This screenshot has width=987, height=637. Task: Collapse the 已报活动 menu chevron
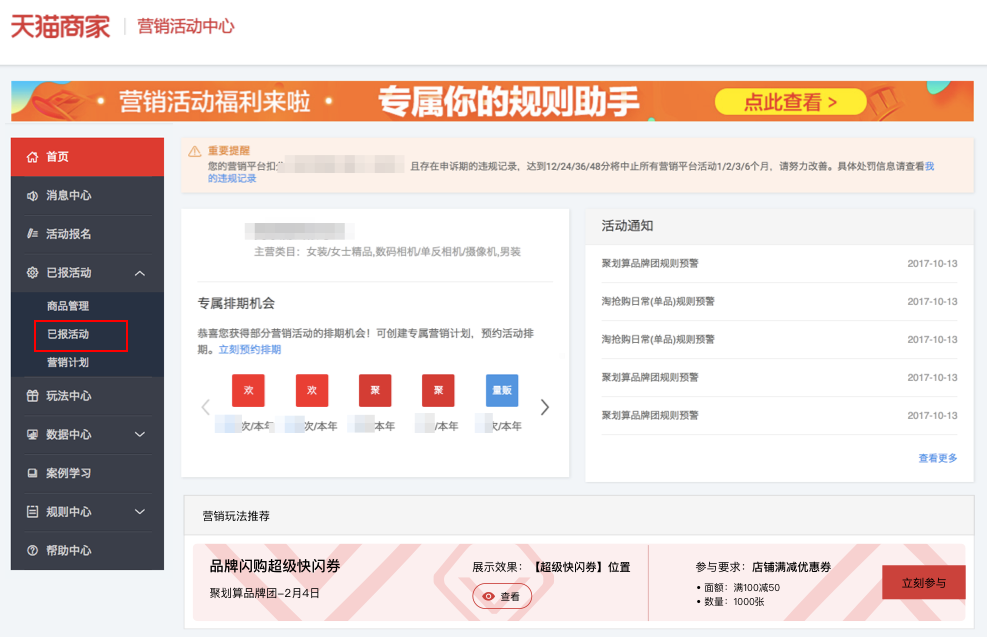140,273
